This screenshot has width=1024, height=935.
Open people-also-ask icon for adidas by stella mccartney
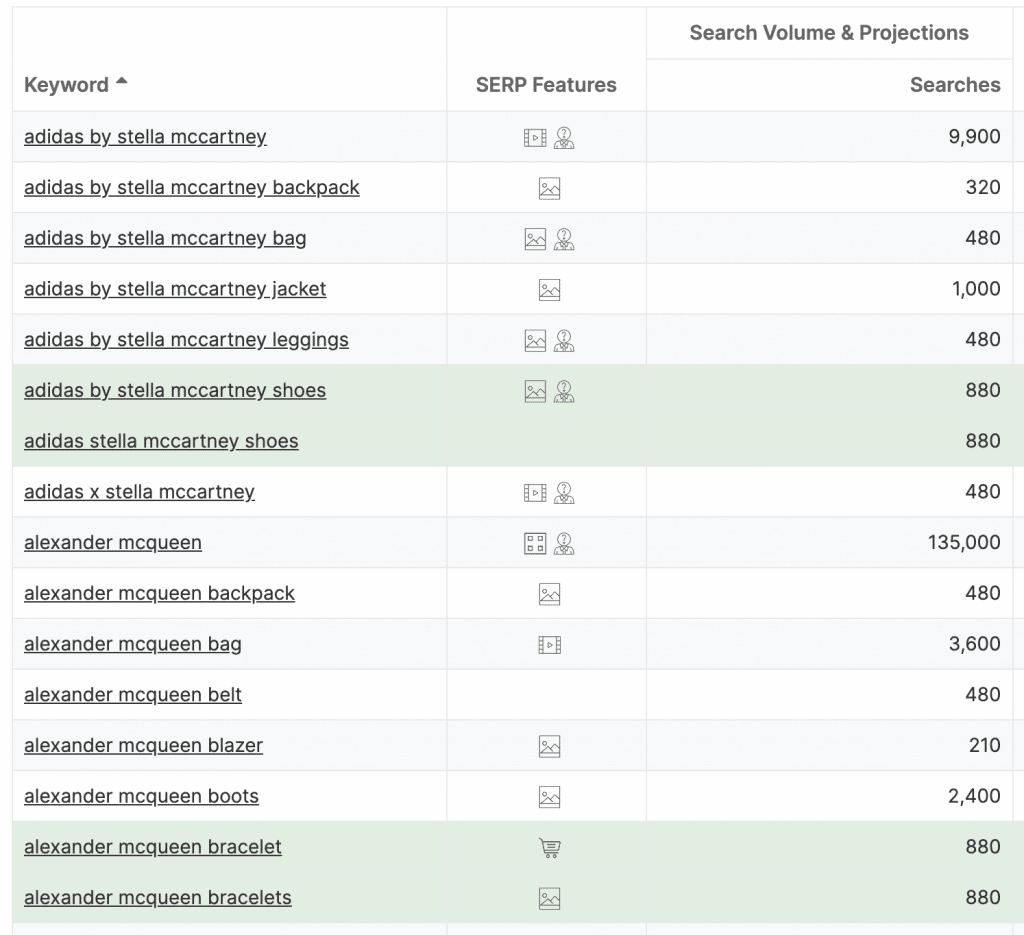point(564,138)
